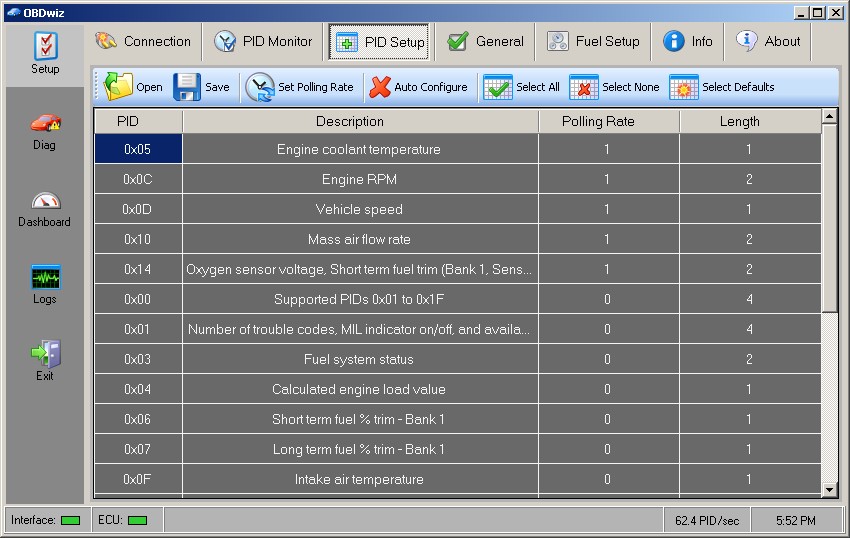Screen dimensions: 850x538
Task: Select the Intake air temperature cell
Action: pos(360,479)
